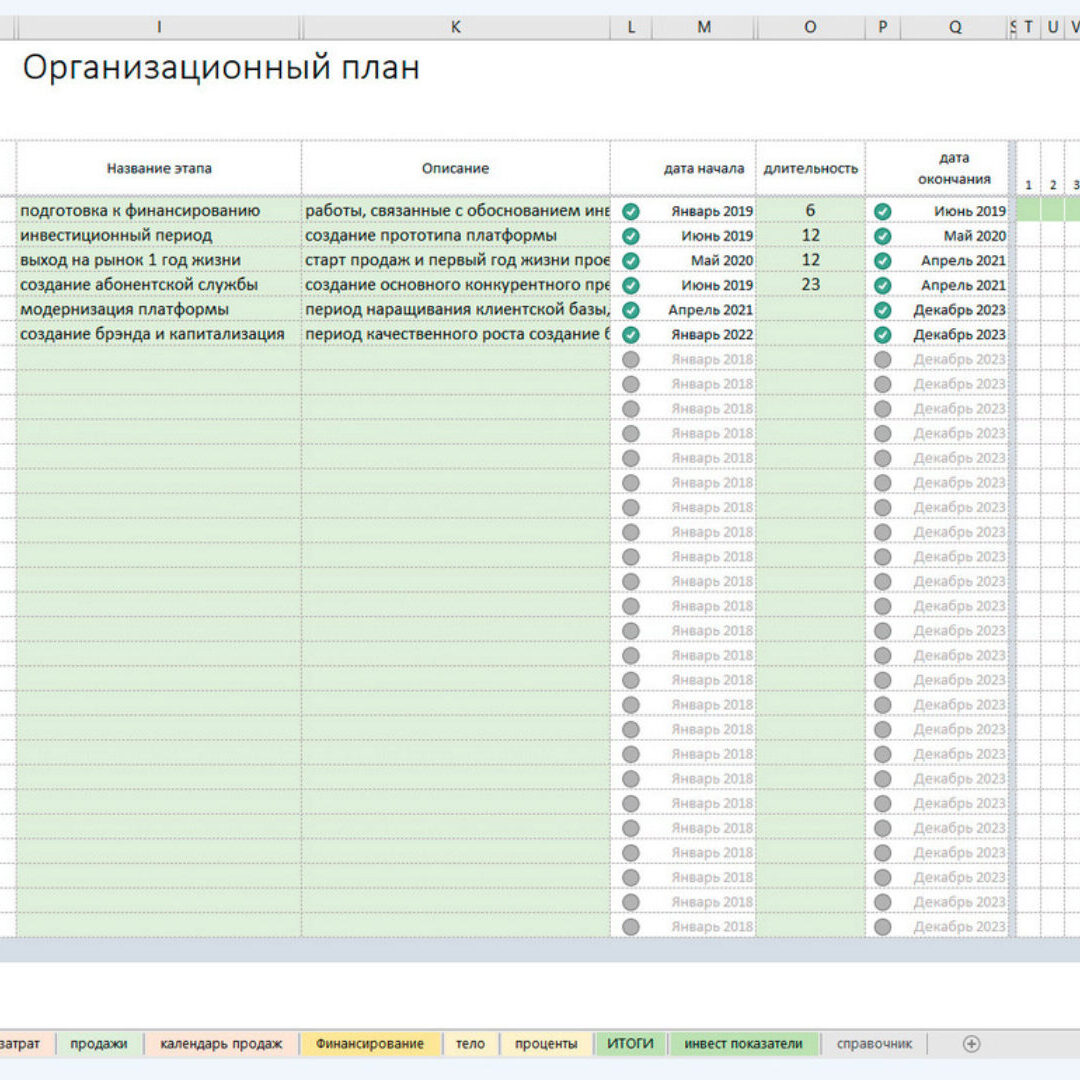Open the ИТОГИ sheet tab
The width and height of the screenshot is (1080, 1080).
coord(630,1043)
